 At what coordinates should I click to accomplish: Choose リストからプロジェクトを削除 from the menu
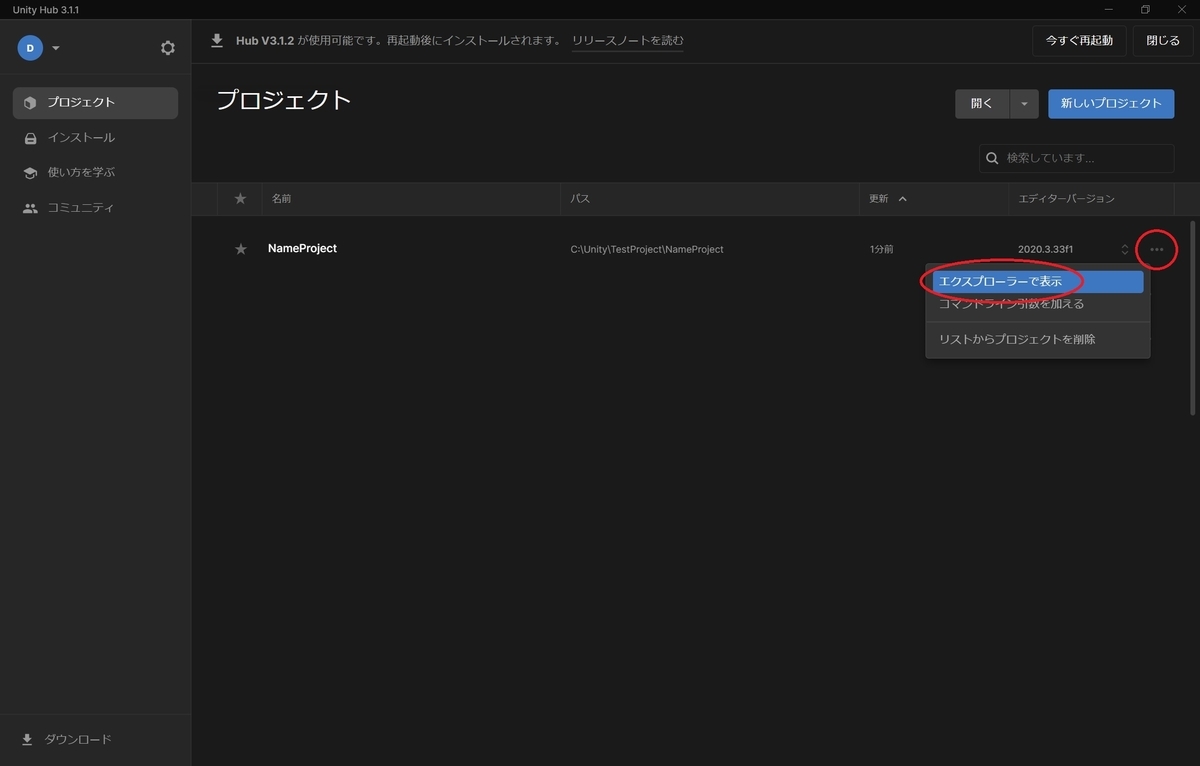1038,339
